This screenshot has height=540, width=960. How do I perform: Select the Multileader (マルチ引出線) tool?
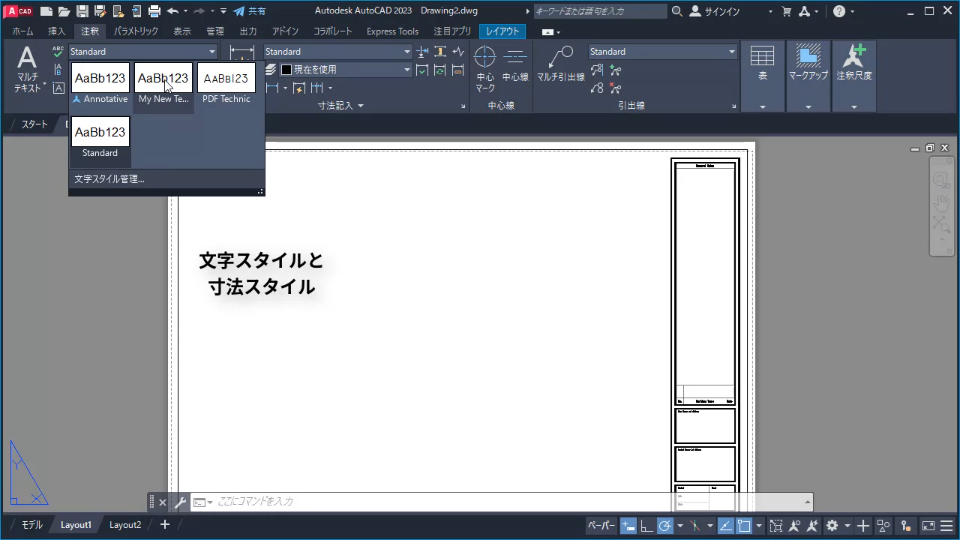[560, 64]
